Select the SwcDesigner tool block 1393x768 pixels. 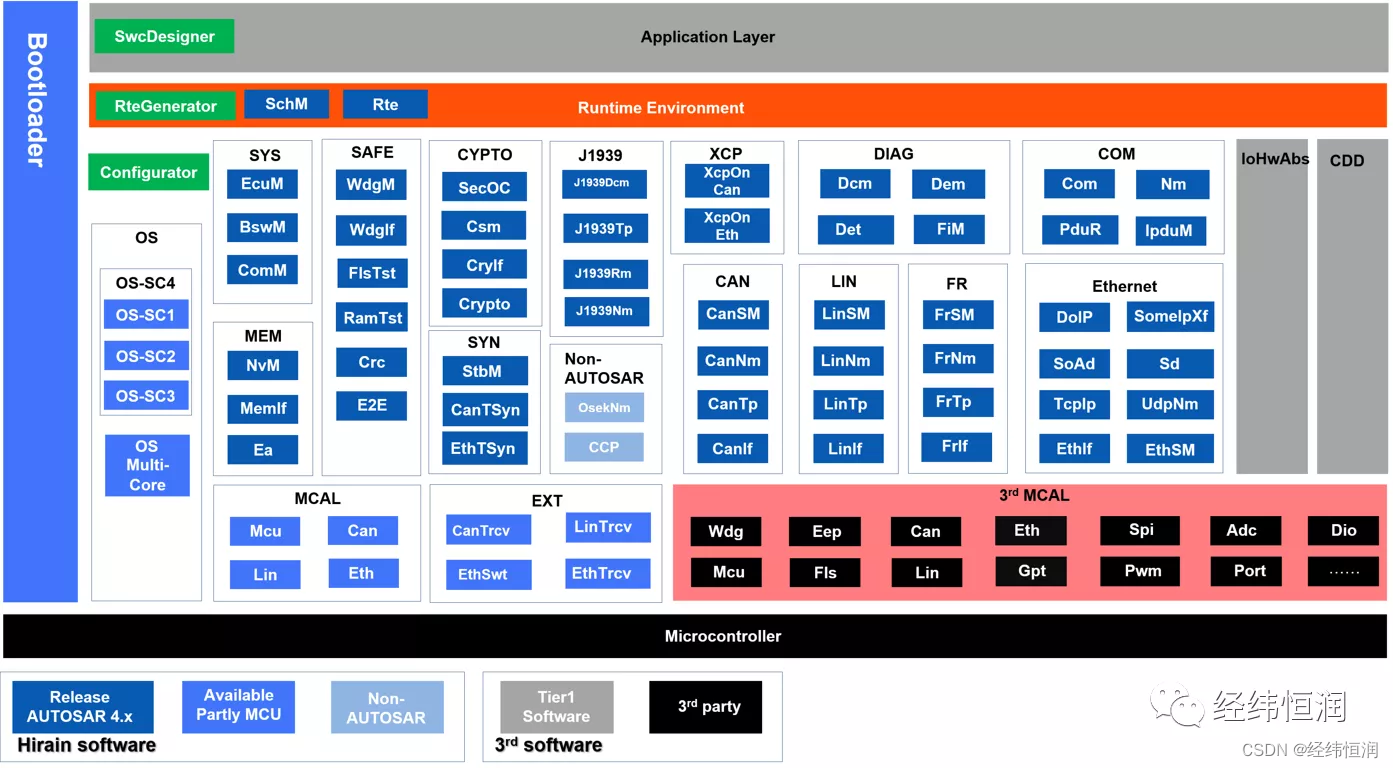point(163,35)
